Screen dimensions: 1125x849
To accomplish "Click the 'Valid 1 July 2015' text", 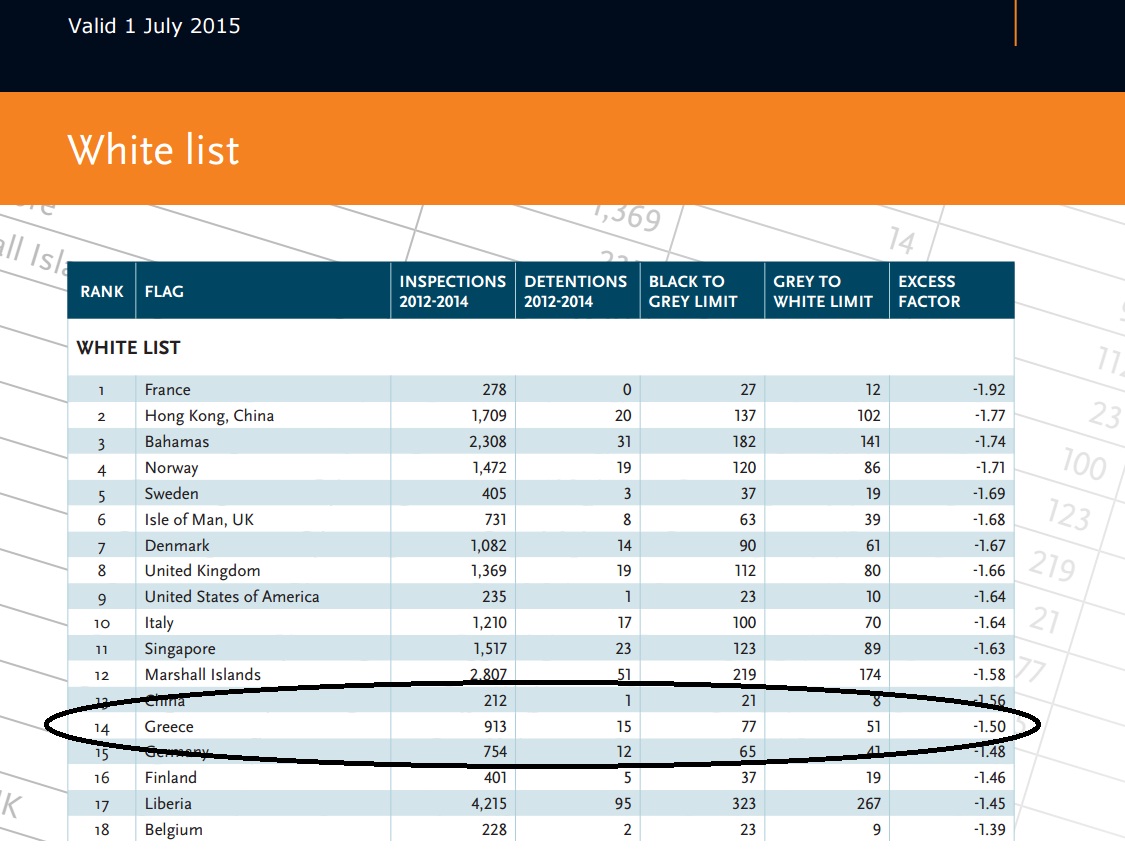I will [x=154, y=27].
